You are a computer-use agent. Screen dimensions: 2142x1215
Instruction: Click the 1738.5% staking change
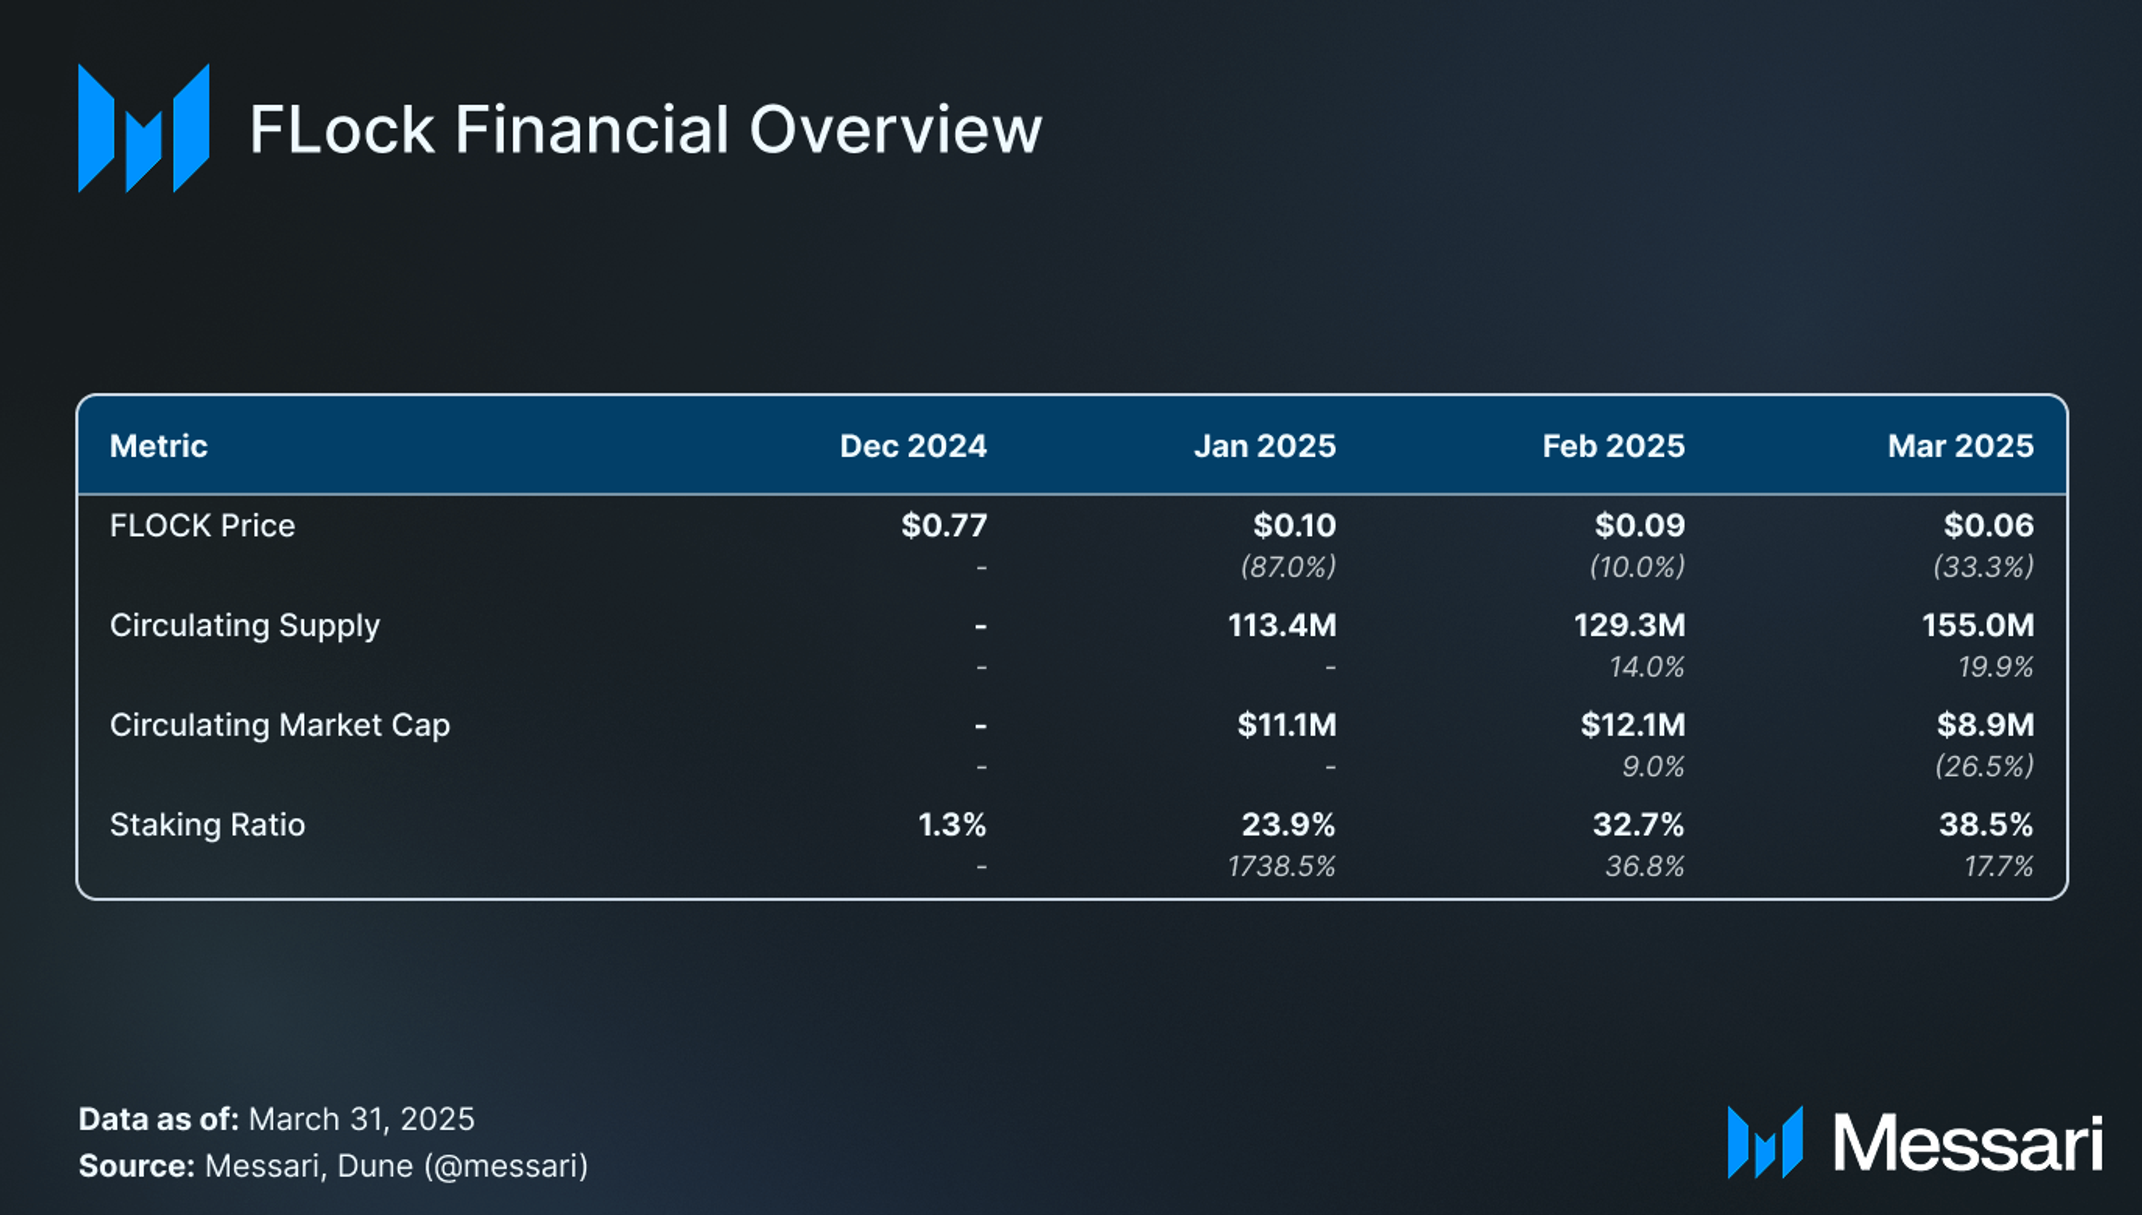coord(1282,866)
